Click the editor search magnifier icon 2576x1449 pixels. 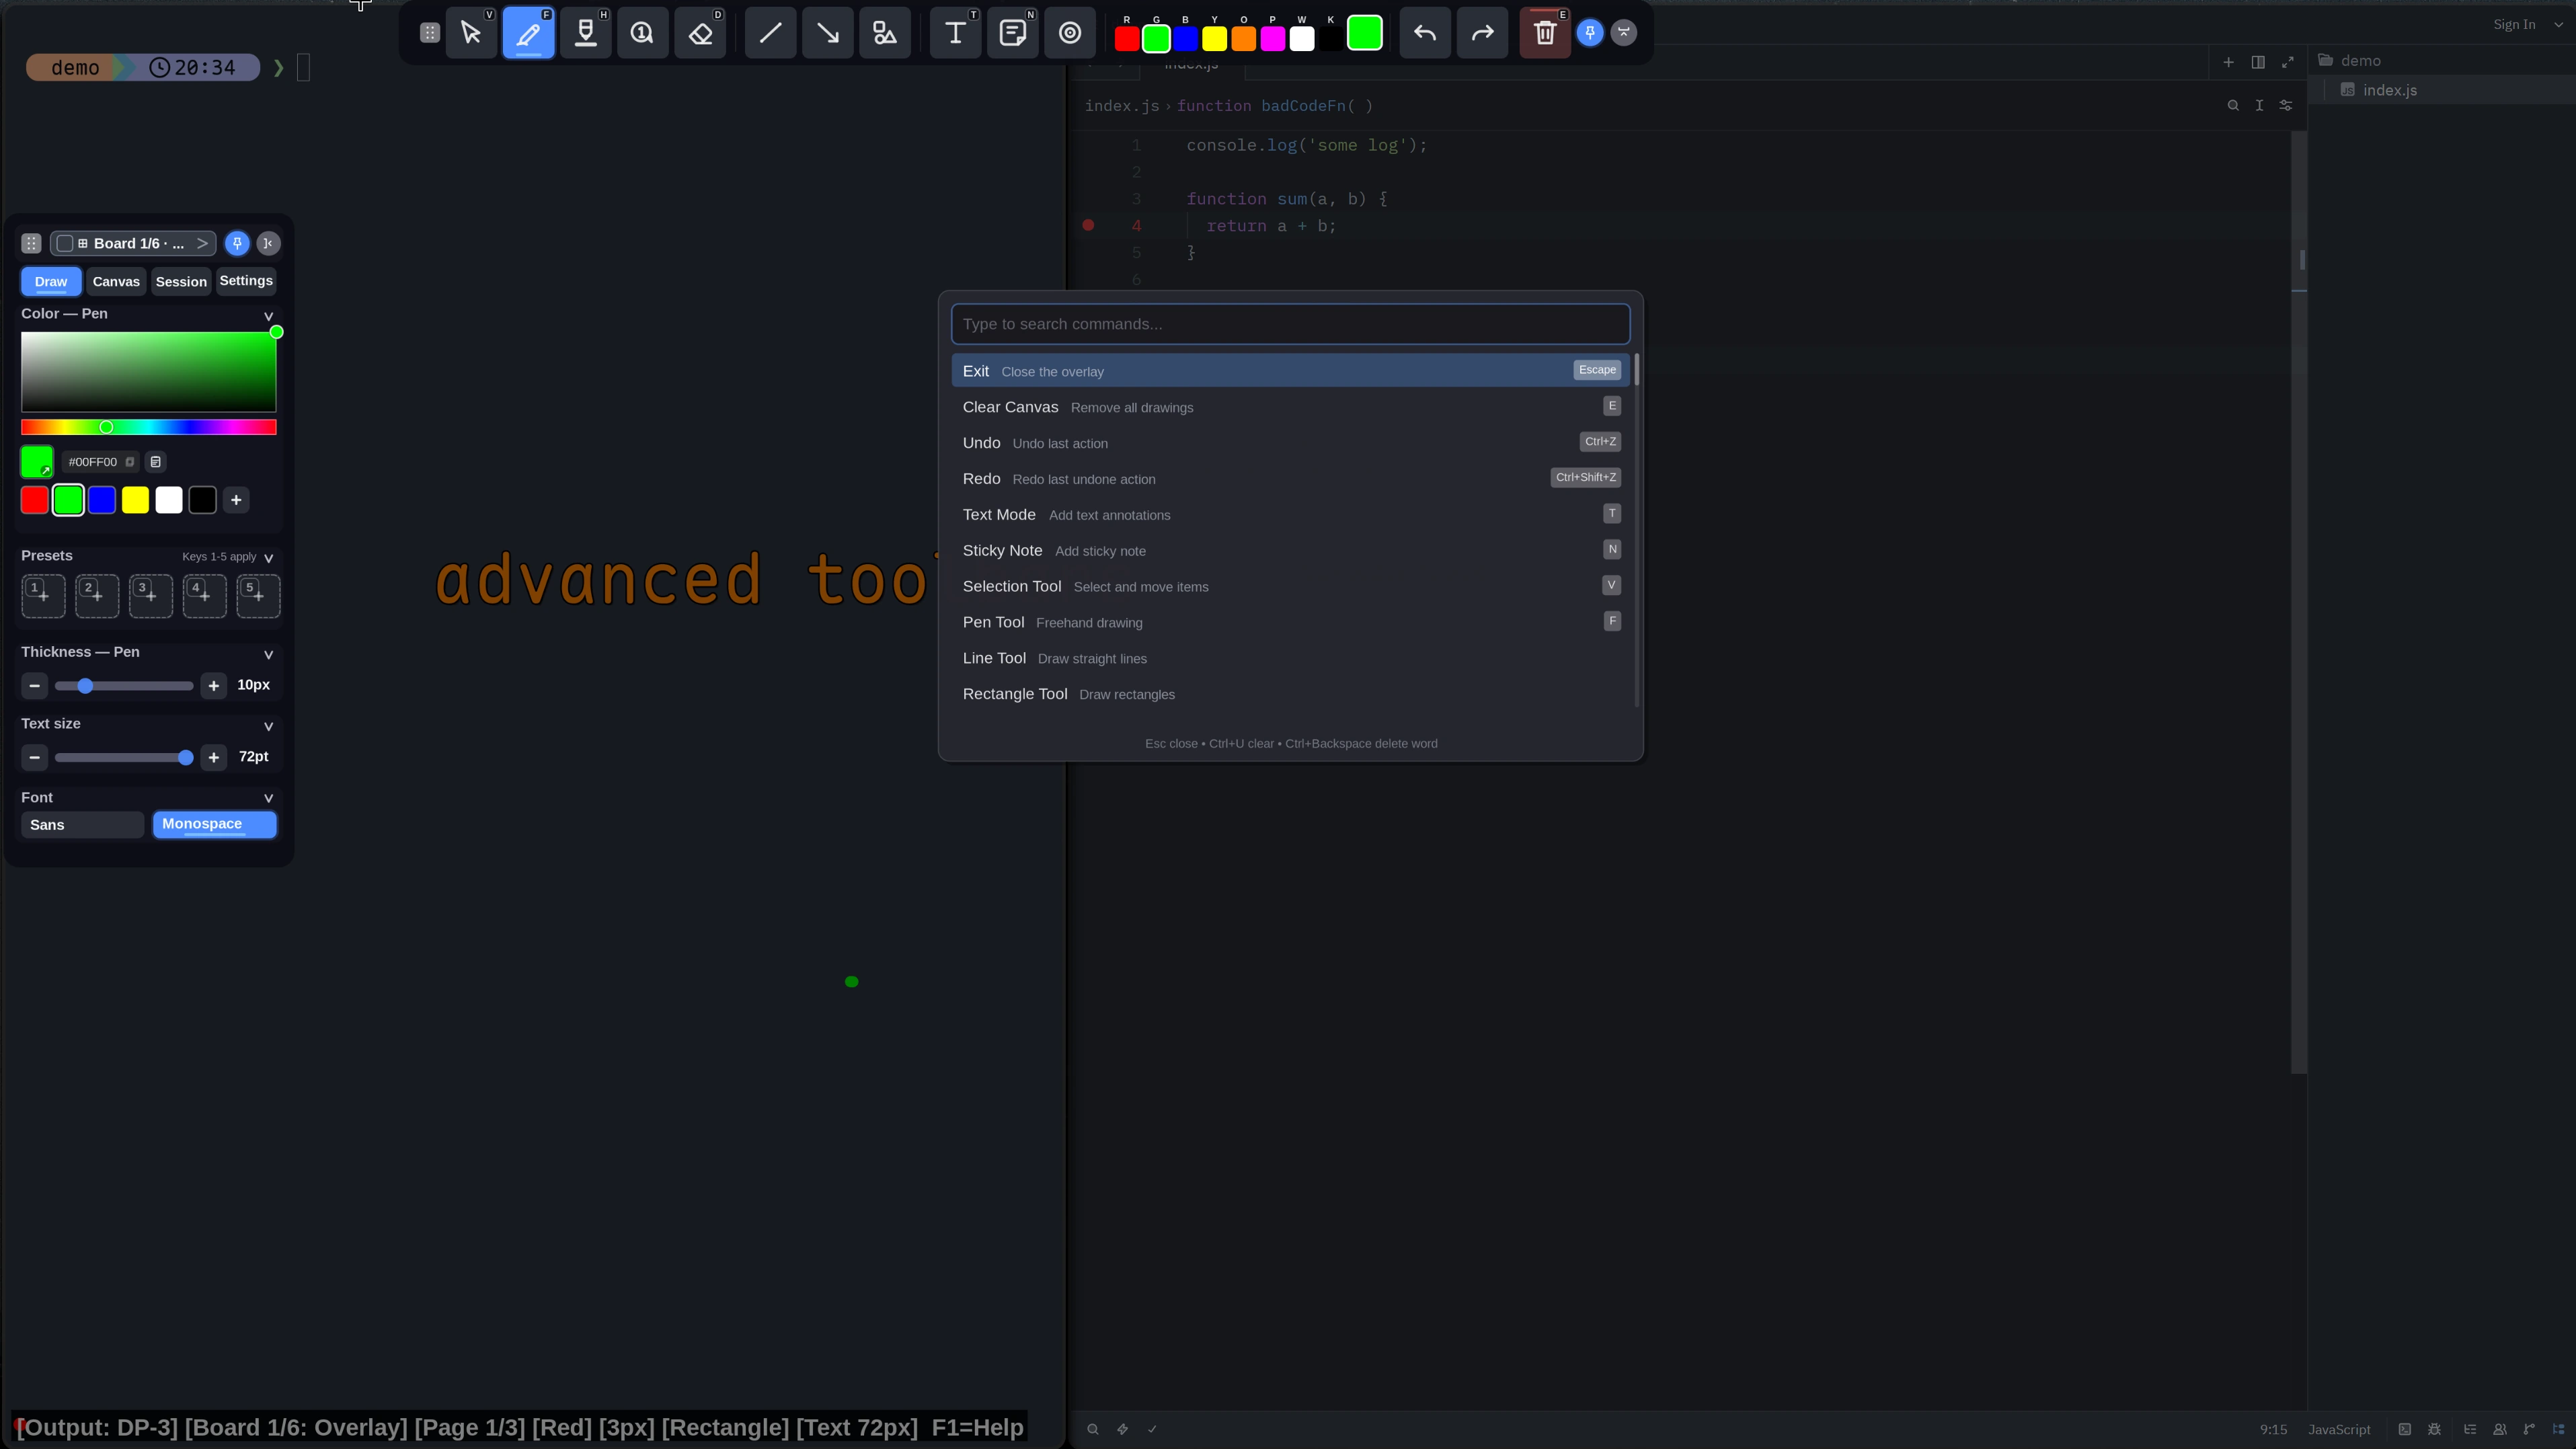point(2233,105)
